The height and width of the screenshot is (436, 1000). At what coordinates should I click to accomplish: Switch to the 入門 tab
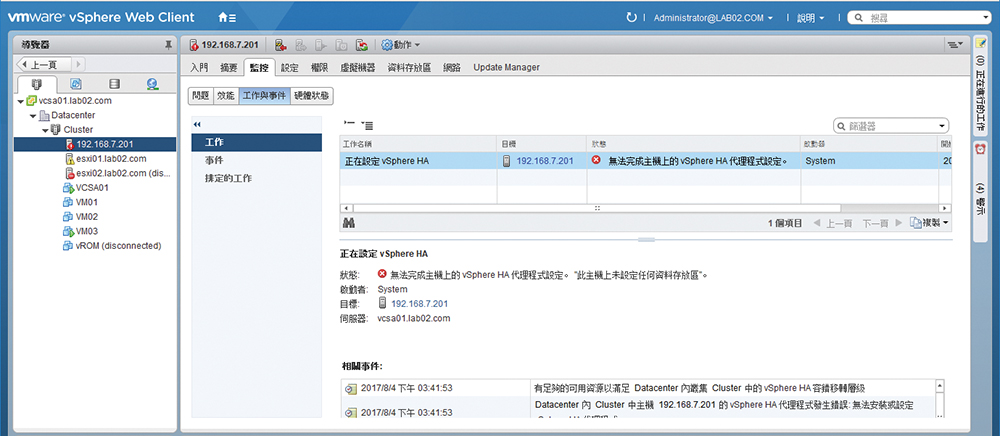199,67
